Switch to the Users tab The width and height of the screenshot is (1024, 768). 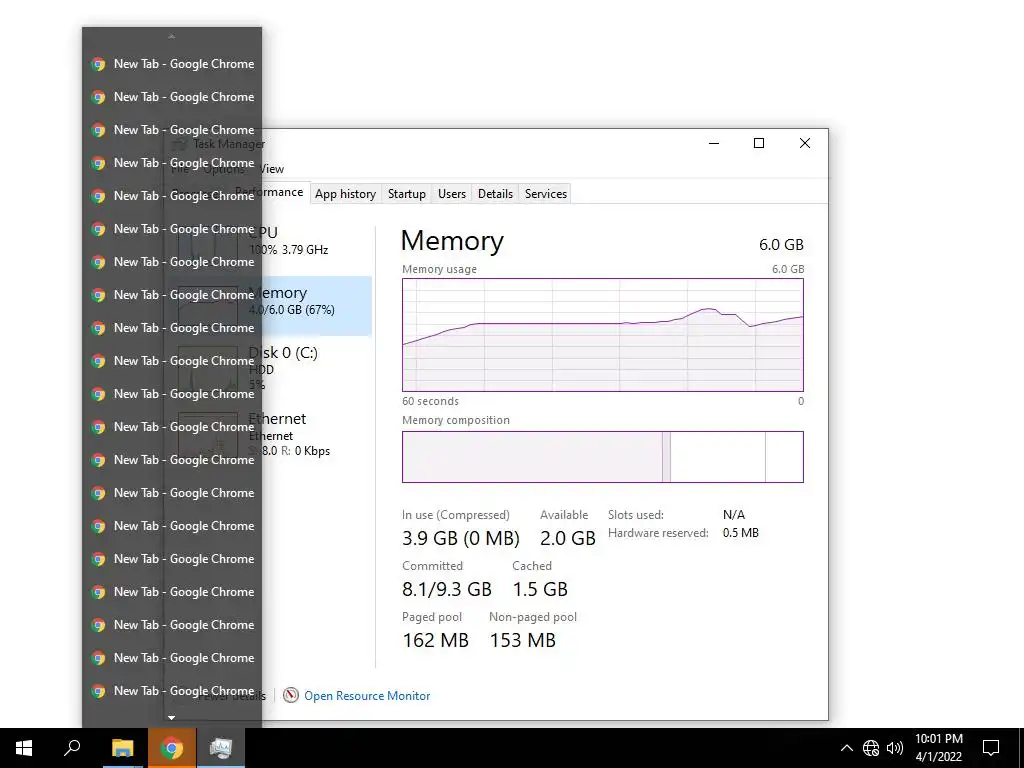tap(452, 194)
